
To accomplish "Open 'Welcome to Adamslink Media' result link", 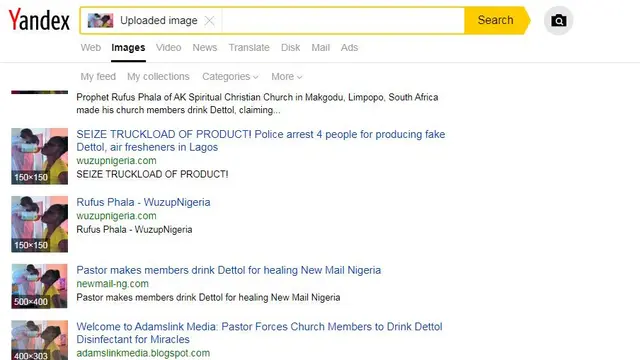I will 259,333.
